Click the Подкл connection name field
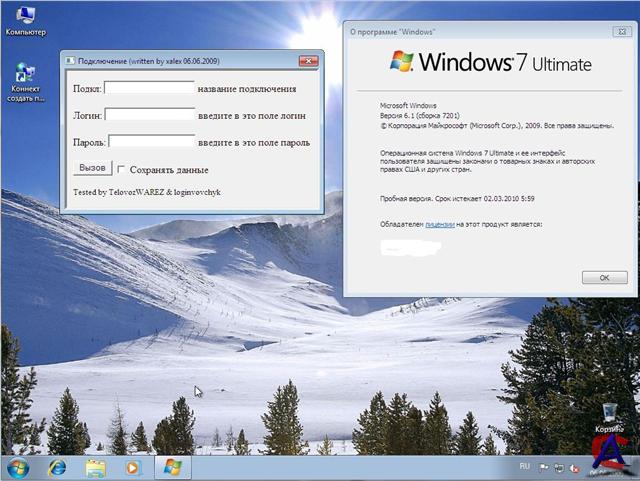This screenshot has height=481, width=640. (x=149, y=88)
